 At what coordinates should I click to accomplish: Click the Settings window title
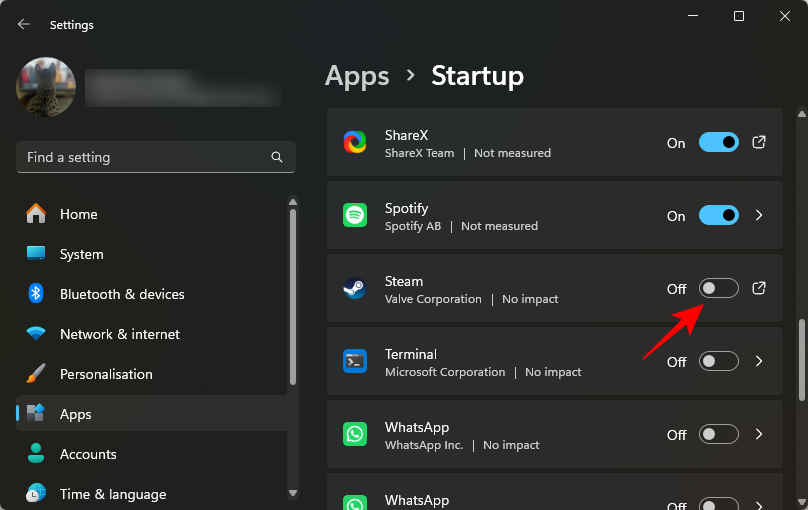[72, 25]
